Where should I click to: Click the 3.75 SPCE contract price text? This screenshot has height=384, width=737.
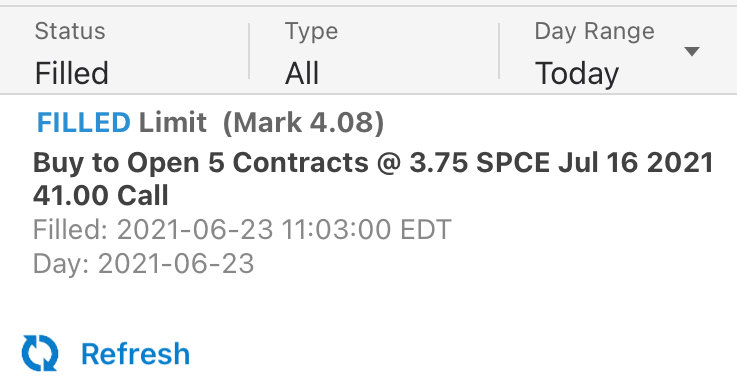click(x=479, y=163)
